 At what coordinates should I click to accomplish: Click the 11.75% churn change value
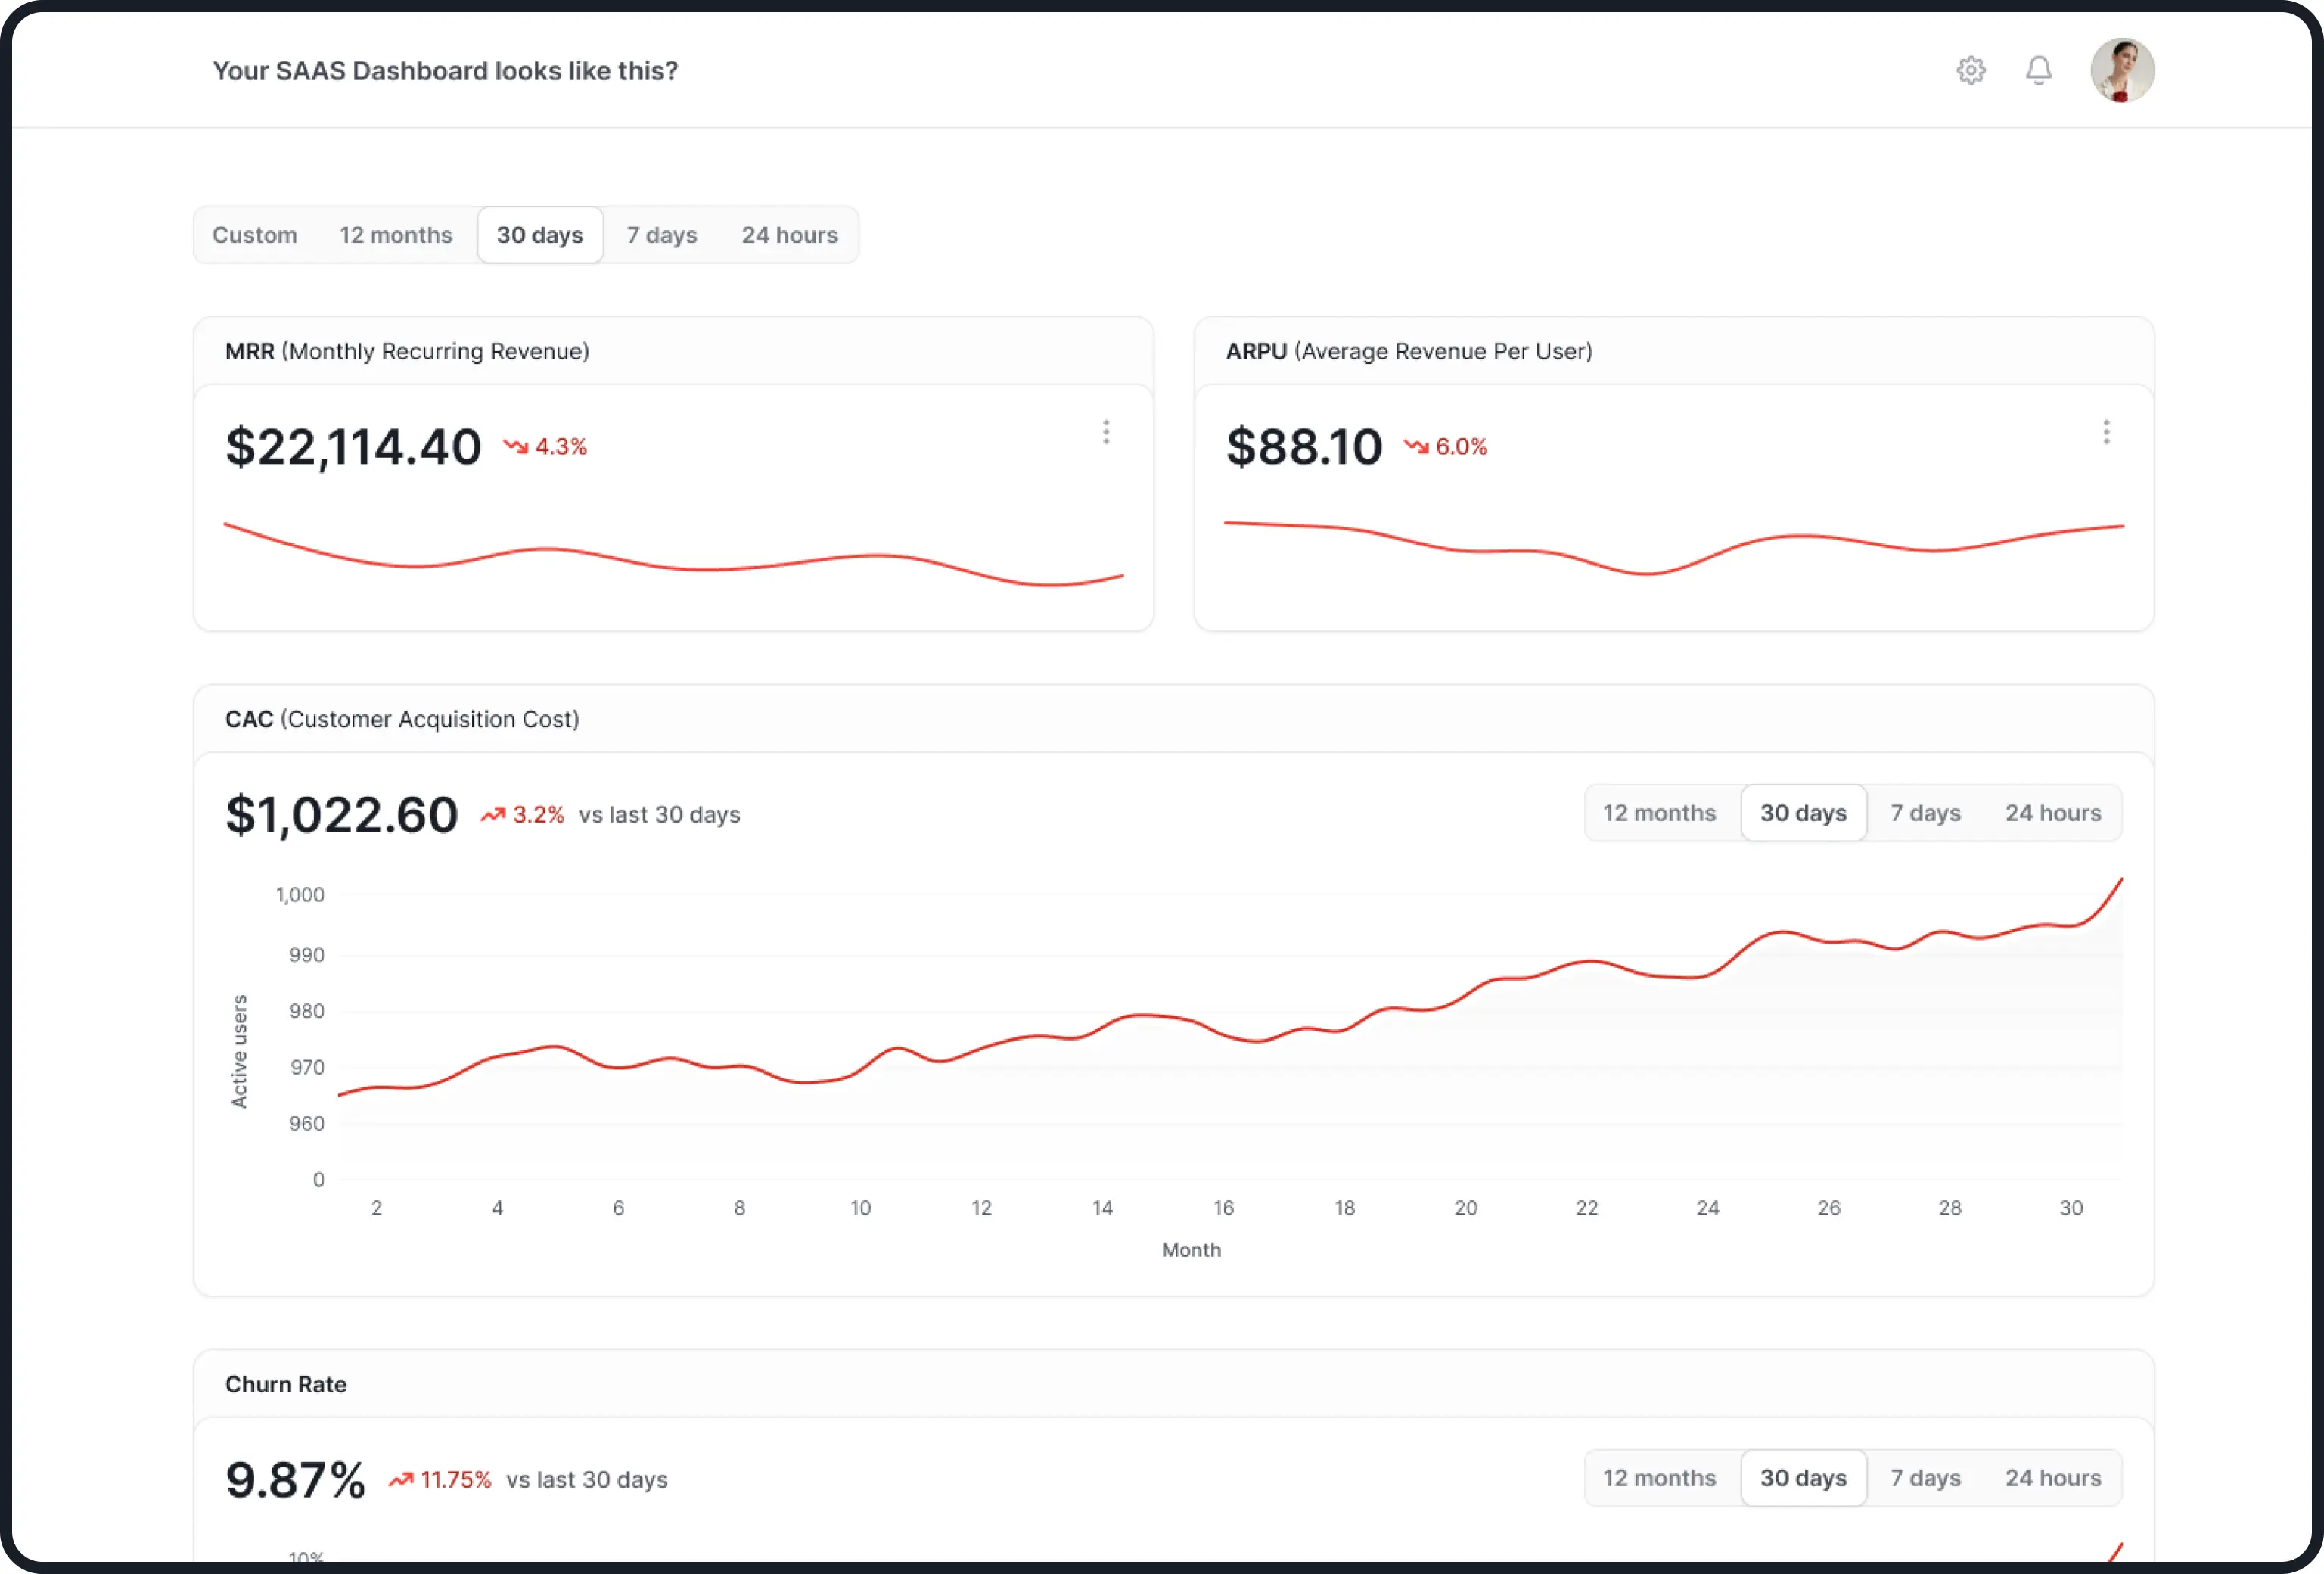click(456, 1480)
